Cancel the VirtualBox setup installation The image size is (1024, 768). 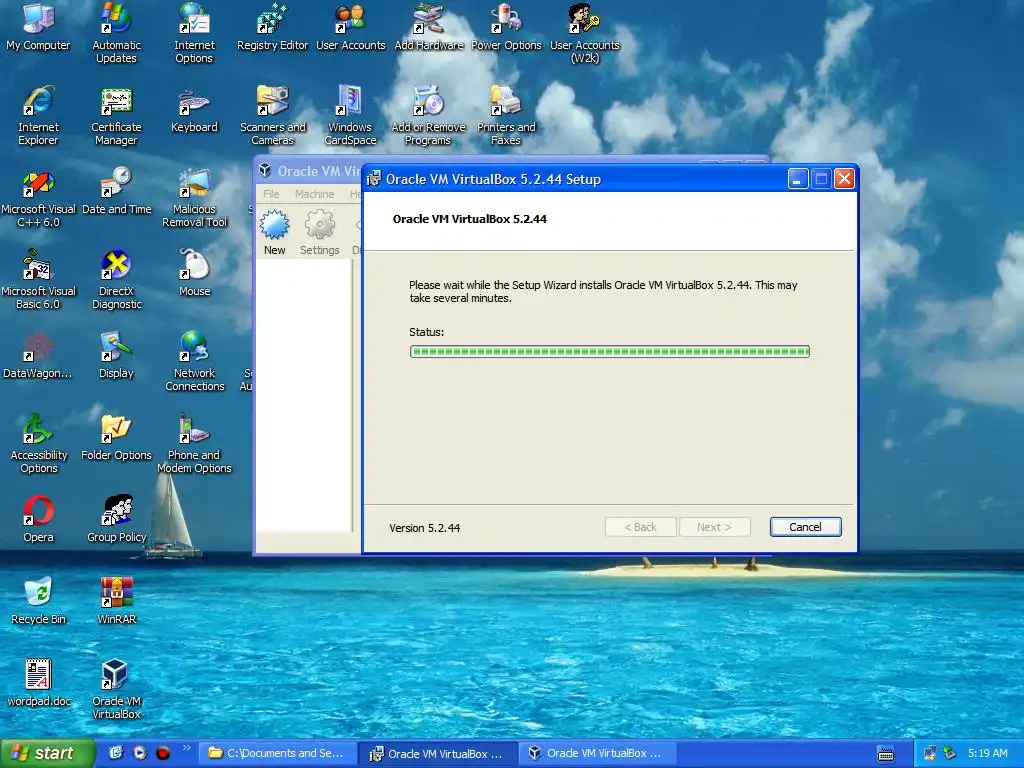click(x=805, y=527)
